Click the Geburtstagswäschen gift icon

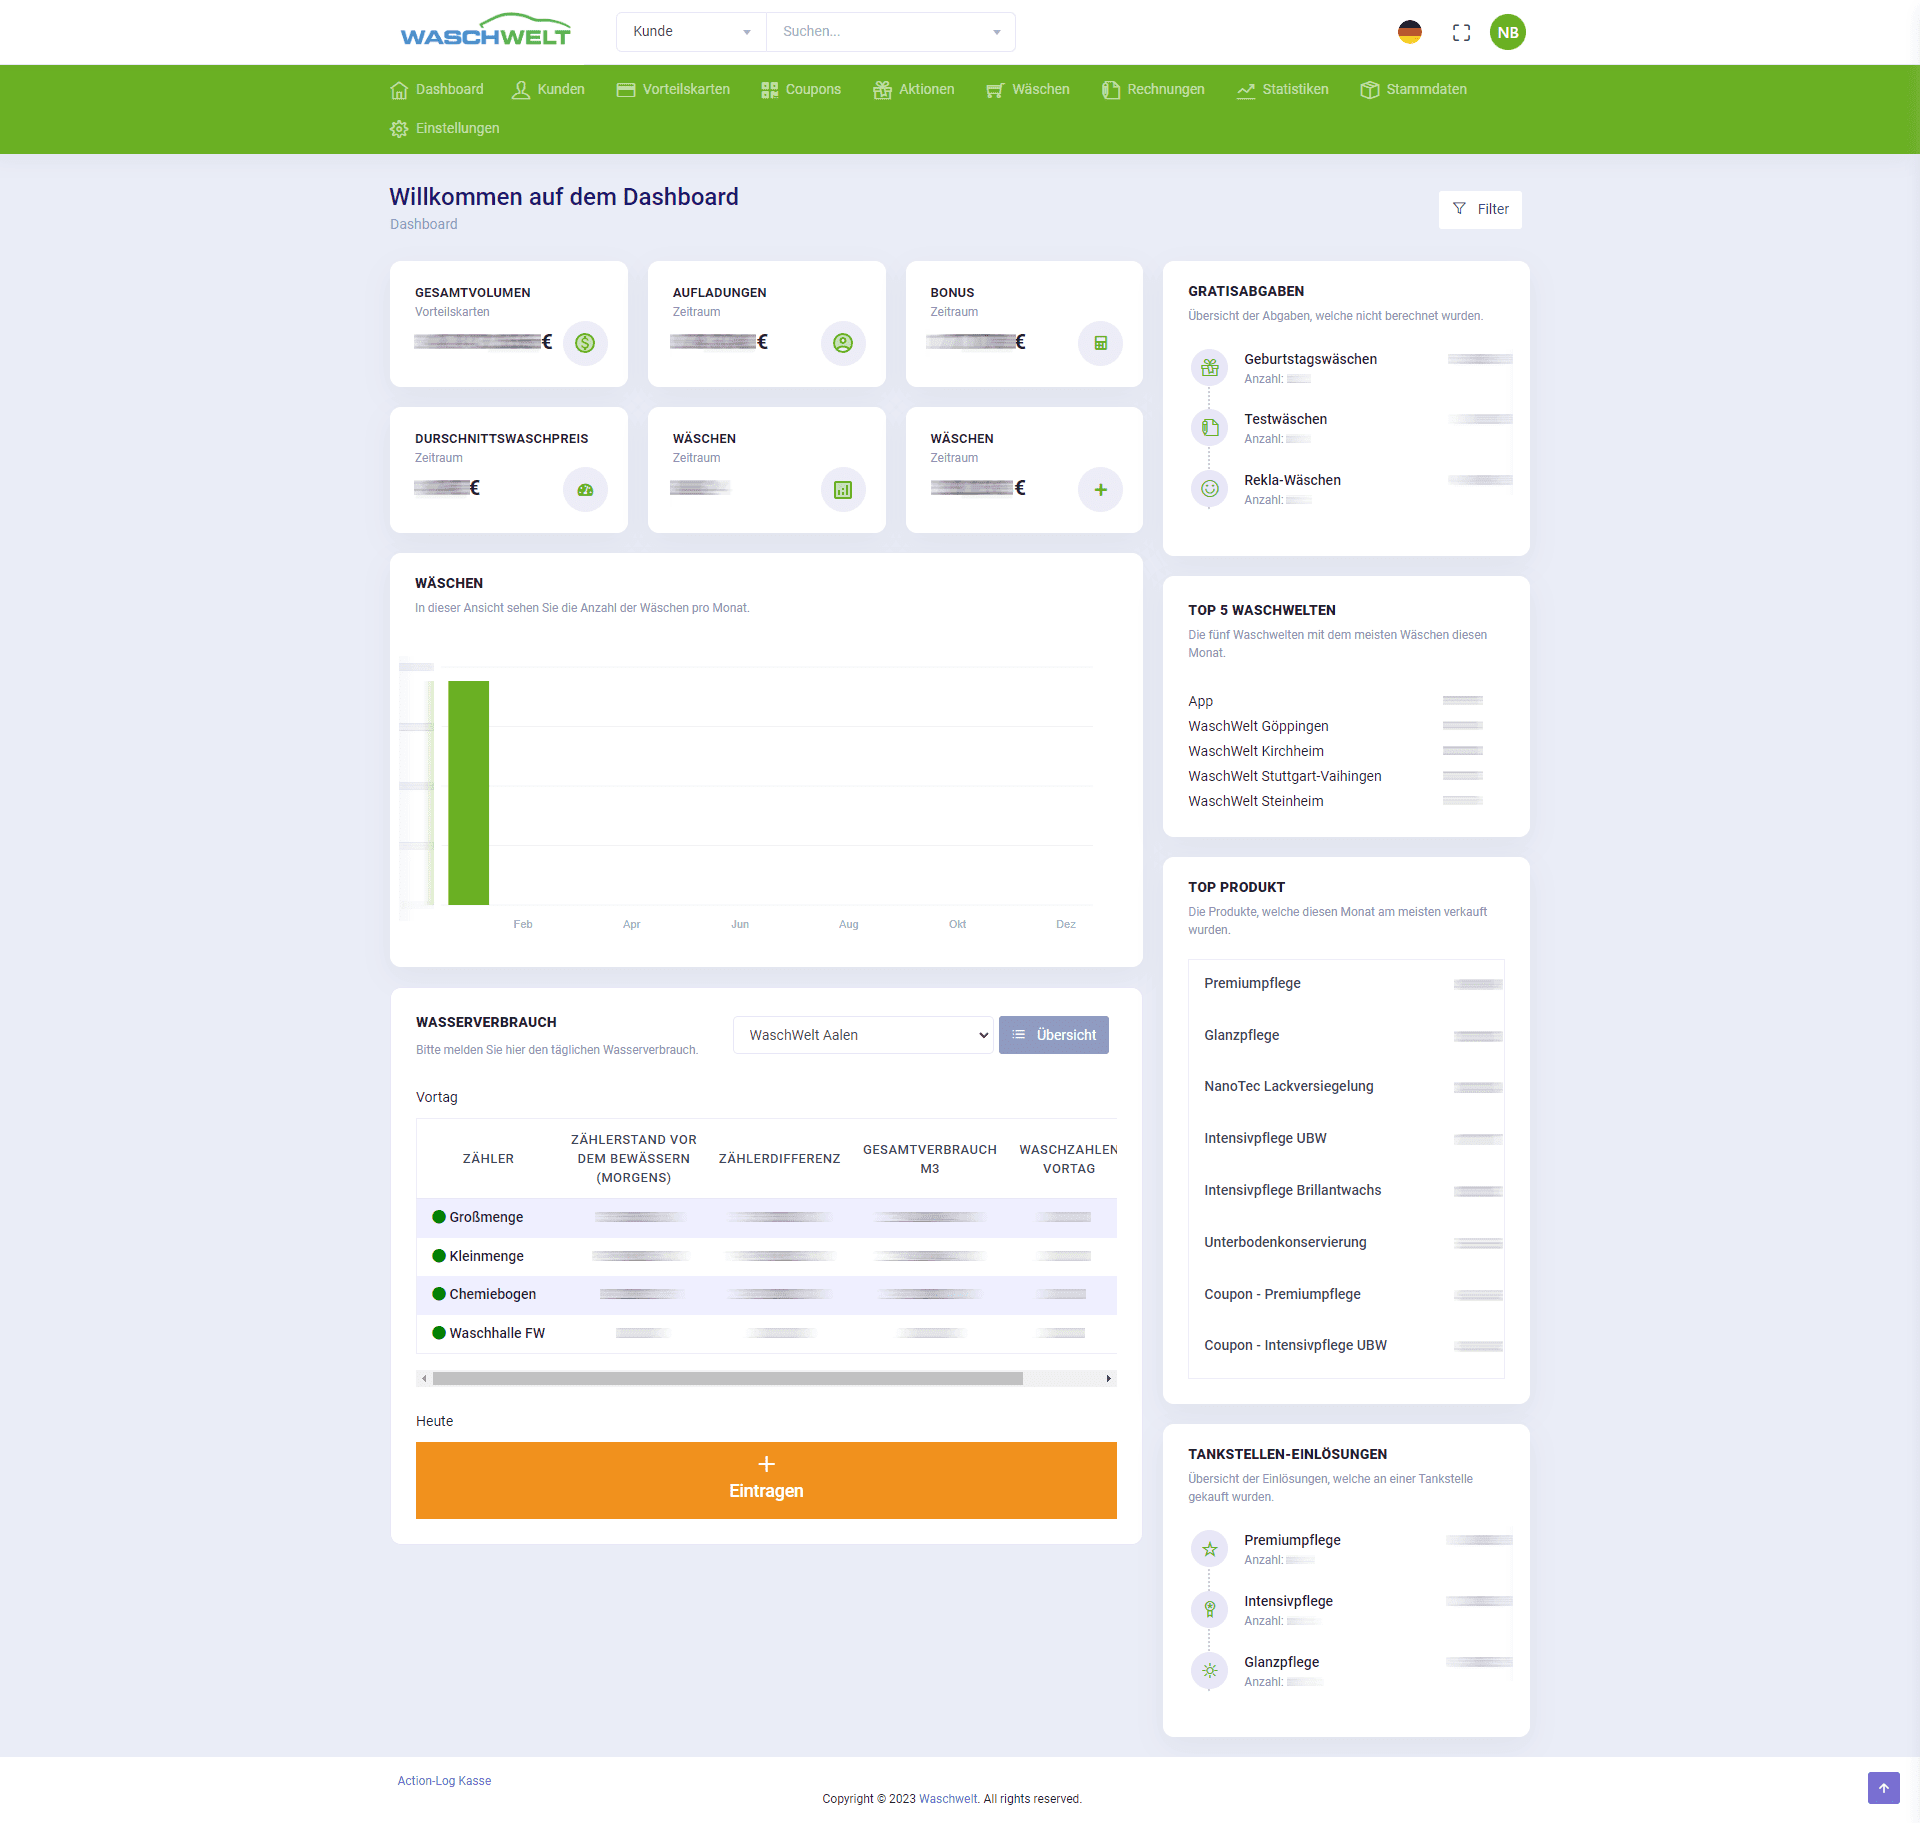point(1210,367)
